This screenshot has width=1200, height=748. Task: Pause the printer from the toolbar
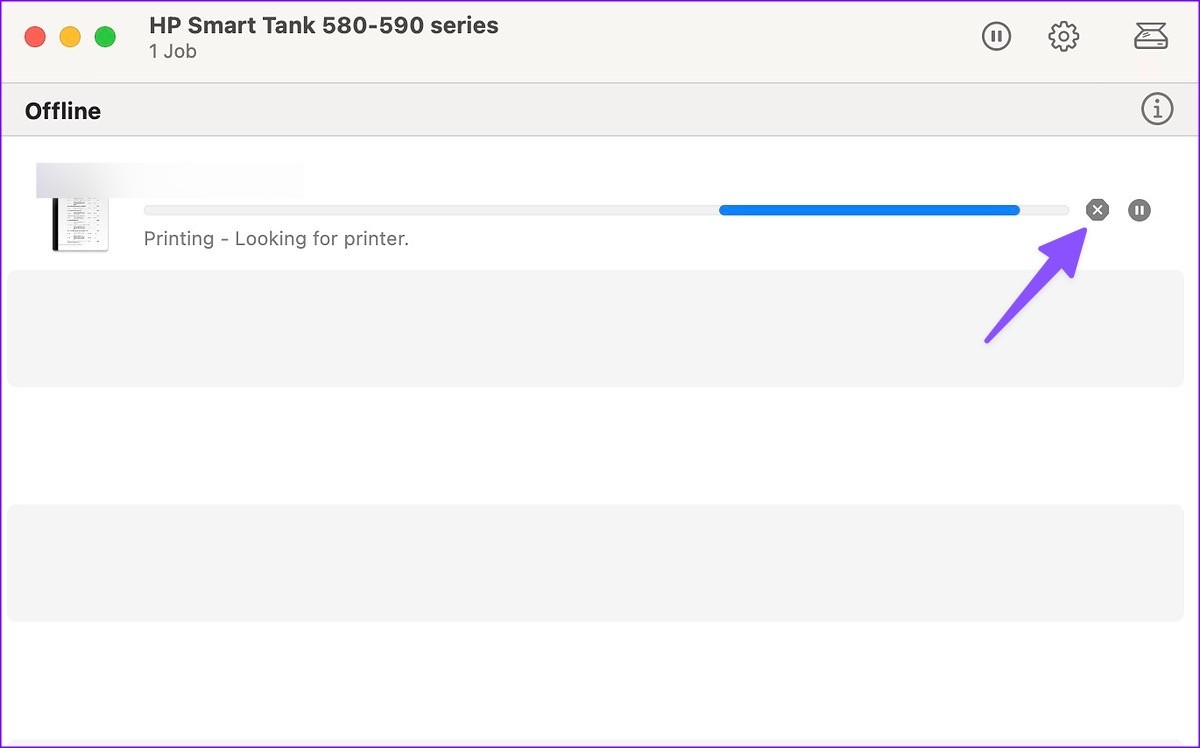click(x=996, y=37)
